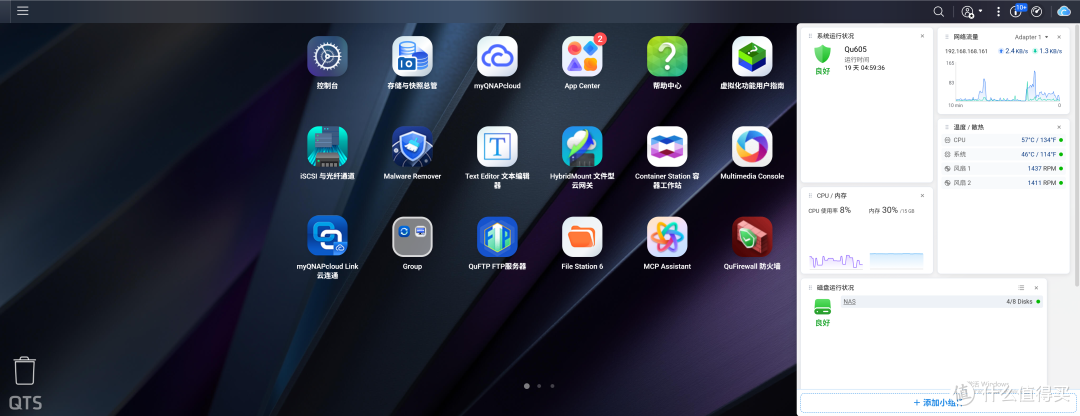
Task: Open the Group folder icon
Action: [412, 236]
